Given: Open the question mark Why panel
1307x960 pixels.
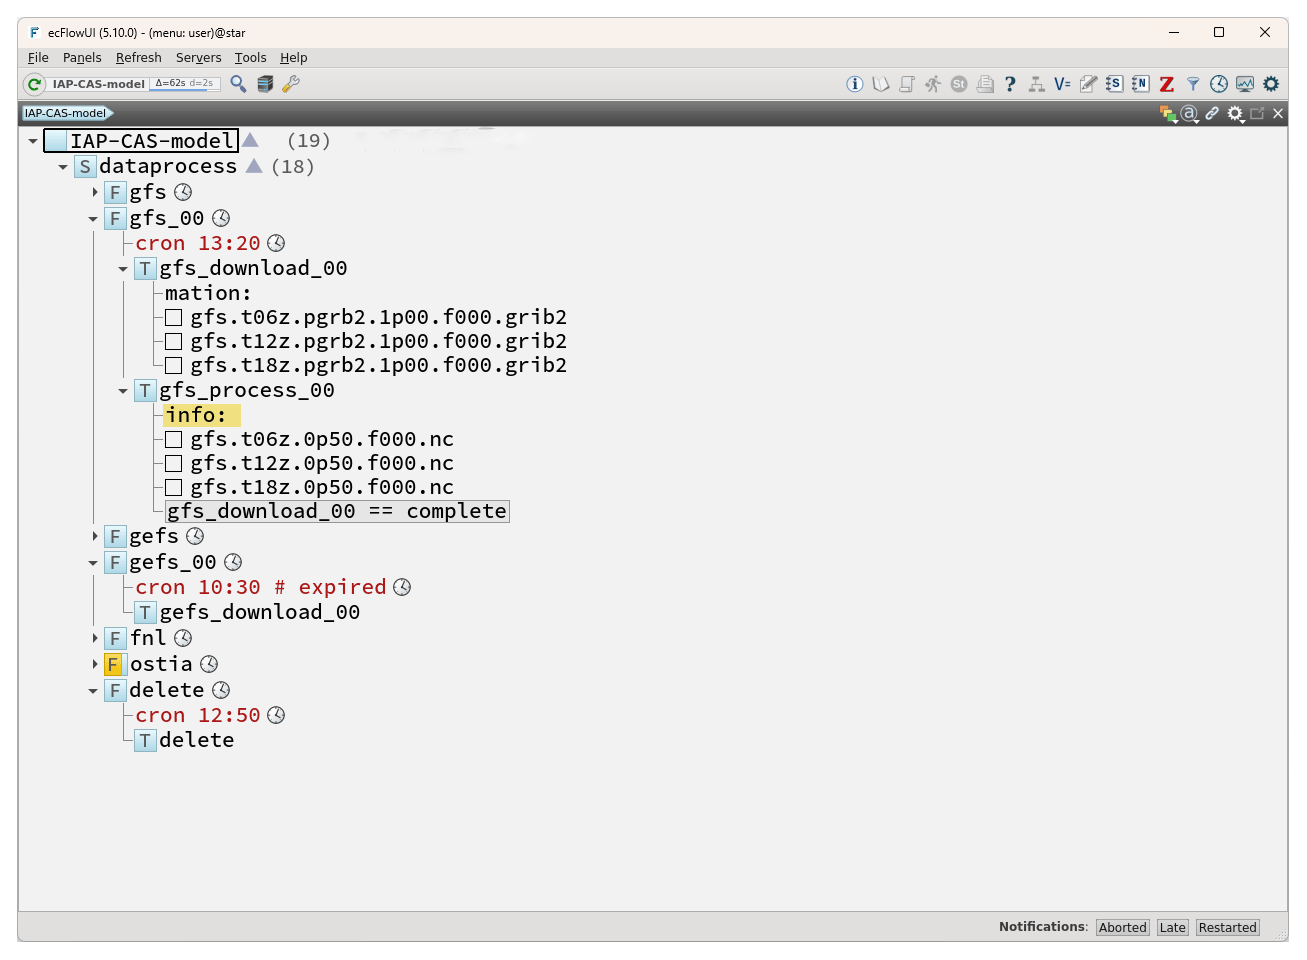Looking at the screenshot, I should 1010,84.
